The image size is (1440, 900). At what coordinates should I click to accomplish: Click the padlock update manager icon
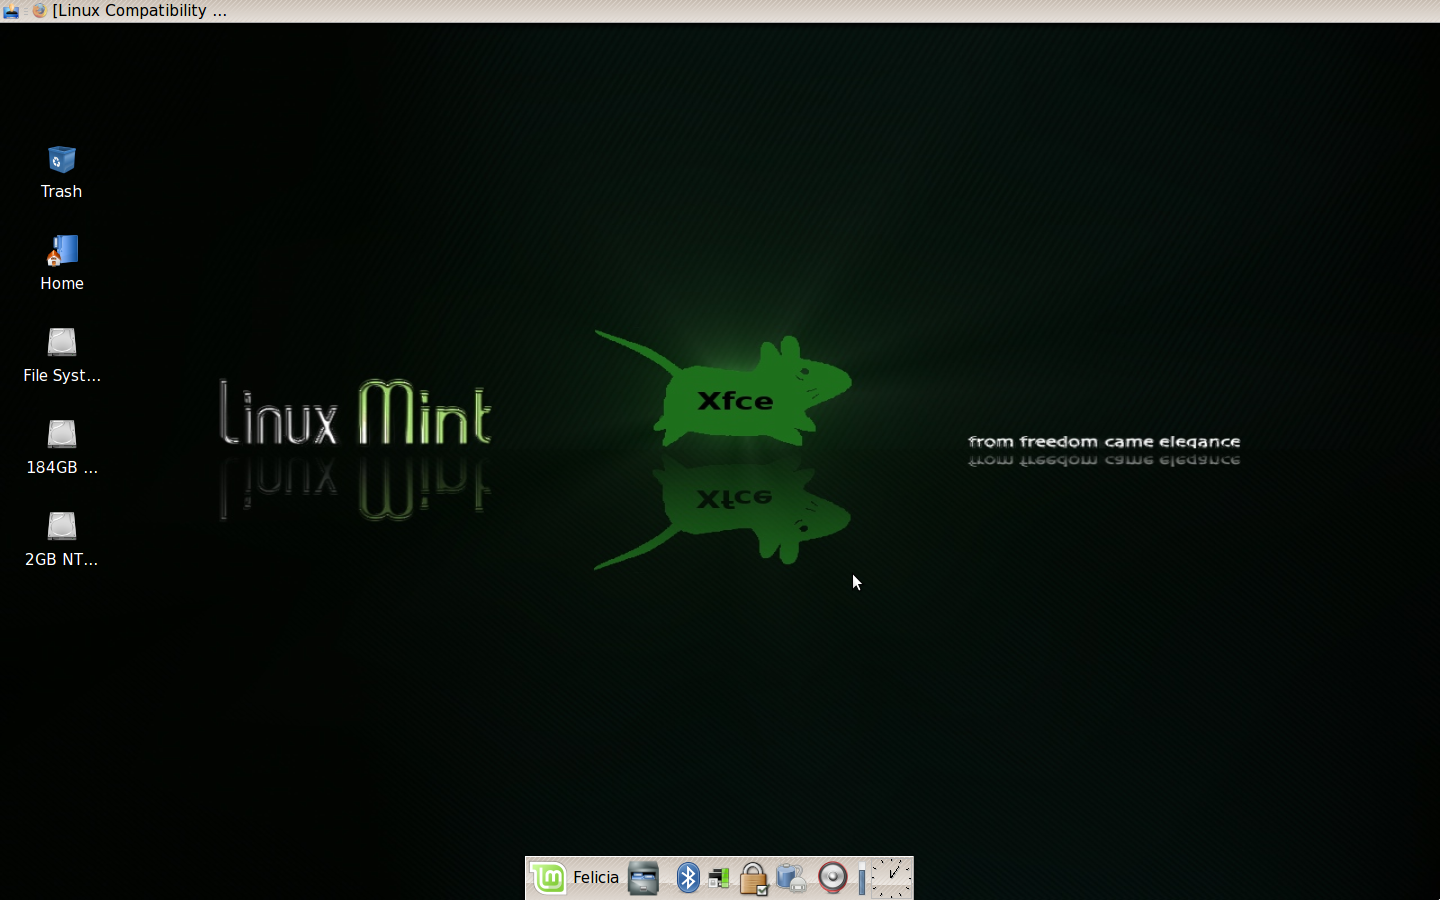pyautogui.click(x=753, y=878)
